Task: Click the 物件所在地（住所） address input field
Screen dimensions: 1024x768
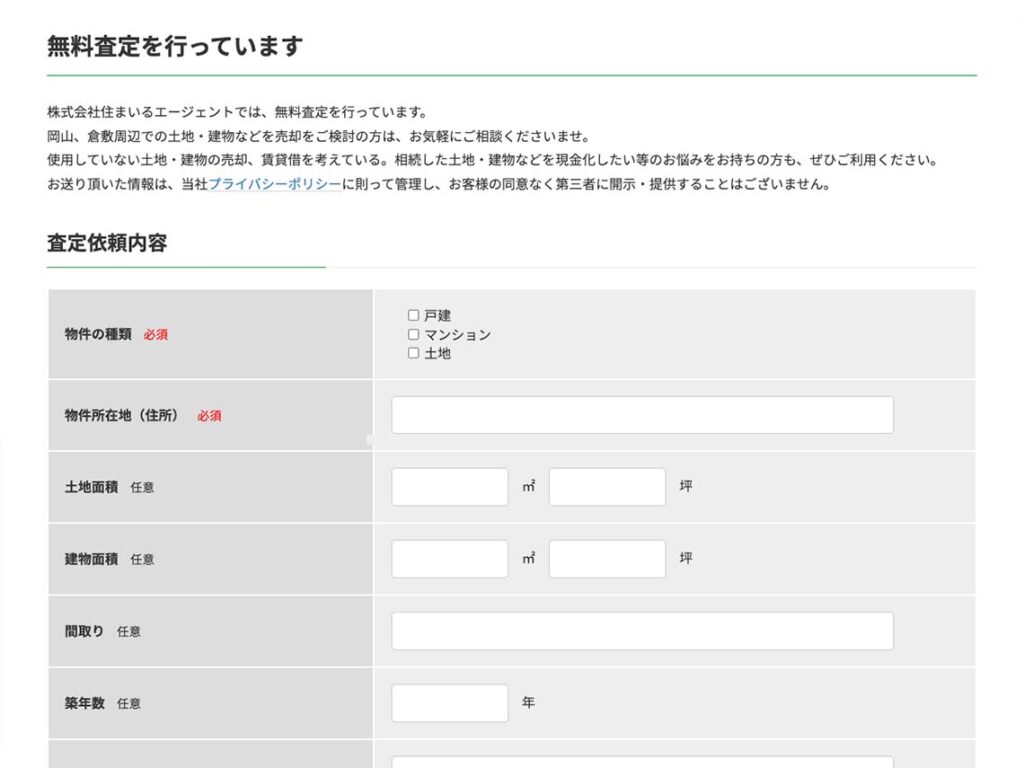Action: pos(641,414)
